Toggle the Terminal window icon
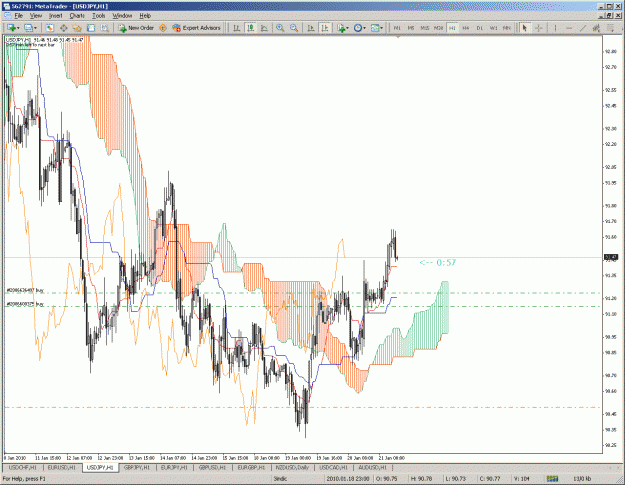This screenshot has height=485, width=625. [x=91, y=28]
